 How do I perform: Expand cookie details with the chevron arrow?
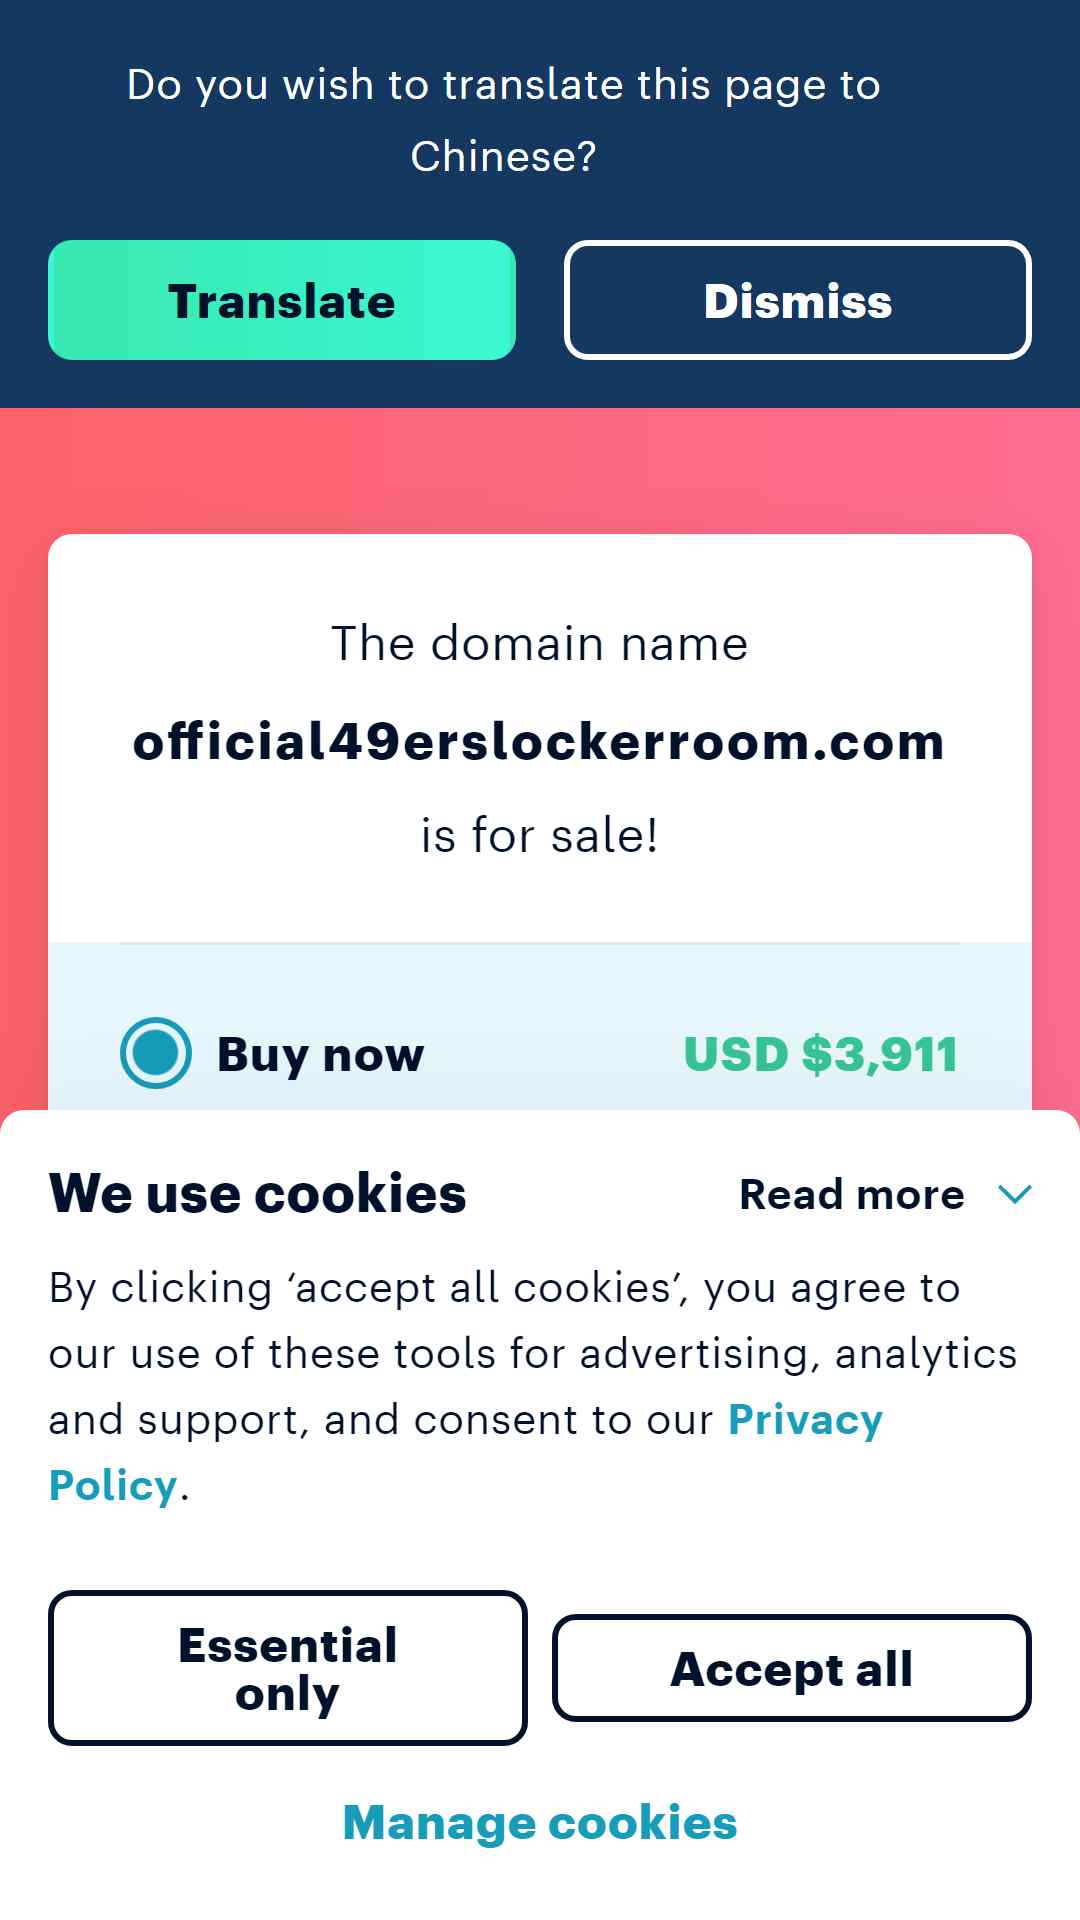(1015, 1194)
